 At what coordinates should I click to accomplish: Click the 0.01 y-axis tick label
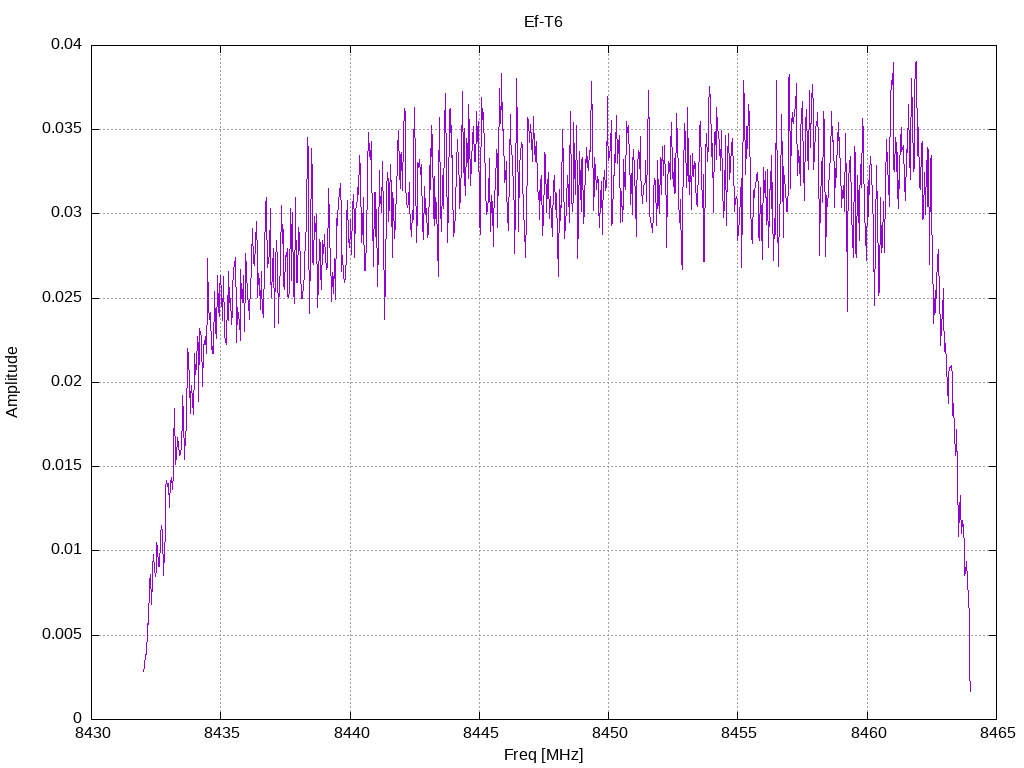(x=67, y=549)
